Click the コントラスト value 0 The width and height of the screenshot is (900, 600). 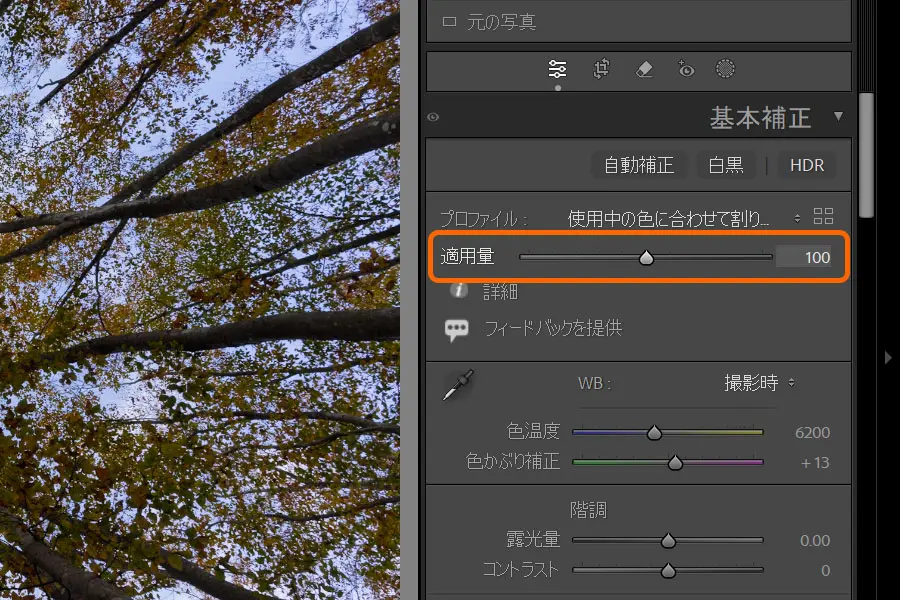825,571
